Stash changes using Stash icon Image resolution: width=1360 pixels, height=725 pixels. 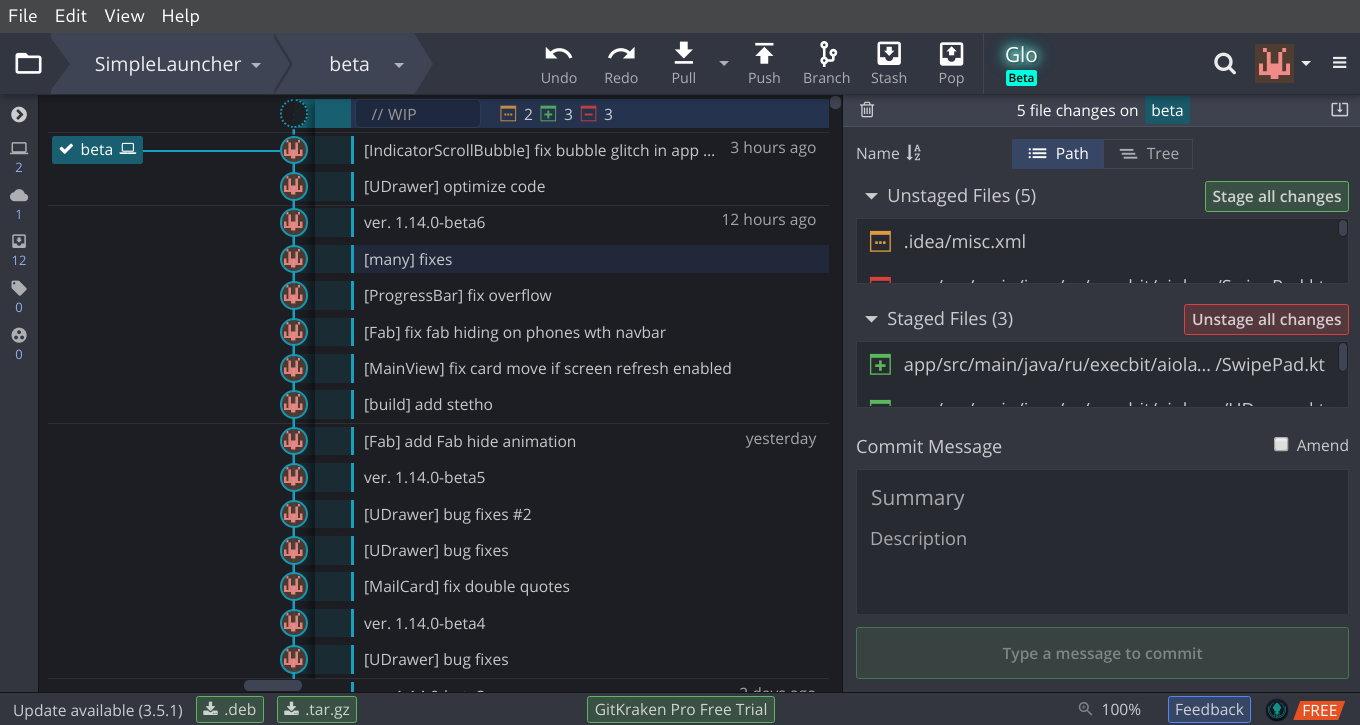[888, 54]
